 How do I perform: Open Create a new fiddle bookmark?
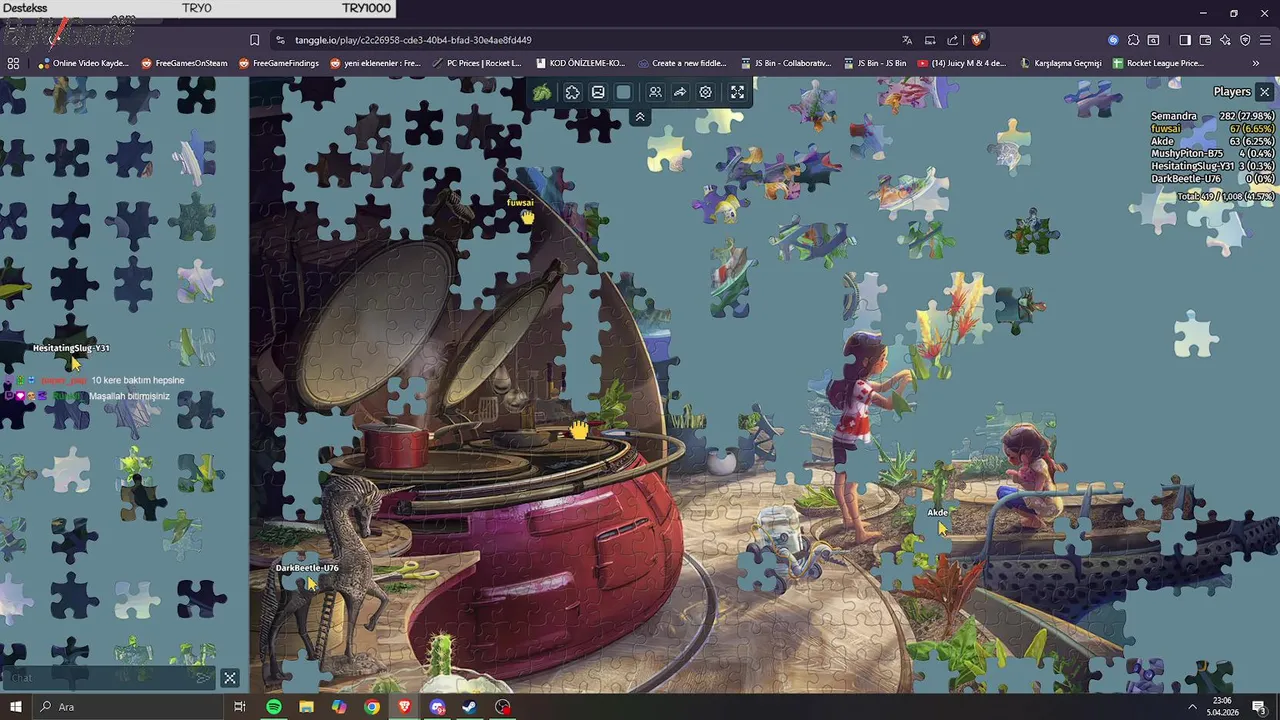coord(682,63)
